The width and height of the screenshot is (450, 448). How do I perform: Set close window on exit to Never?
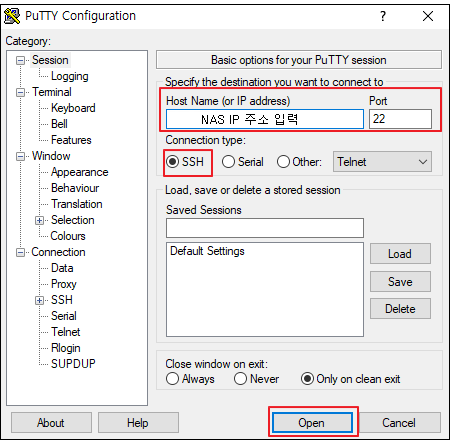pyautogui.click(x=240, y=379)
